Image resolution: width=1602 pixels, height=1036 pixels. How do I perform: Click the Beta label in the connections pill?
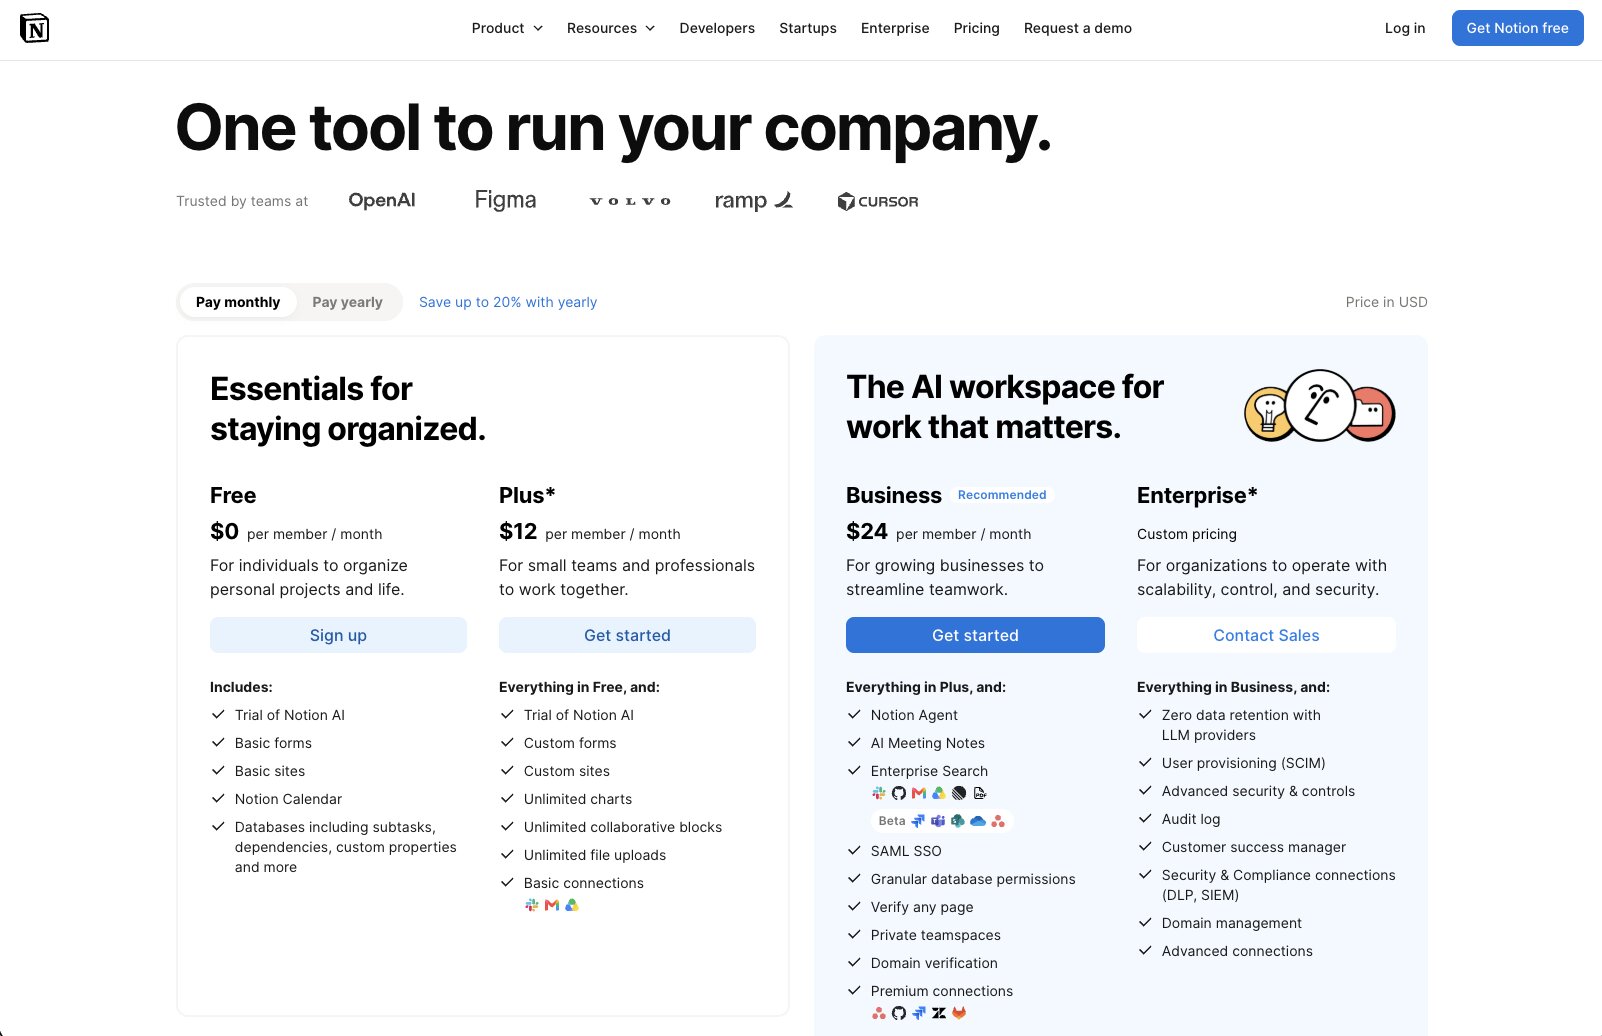click(892, 821)
